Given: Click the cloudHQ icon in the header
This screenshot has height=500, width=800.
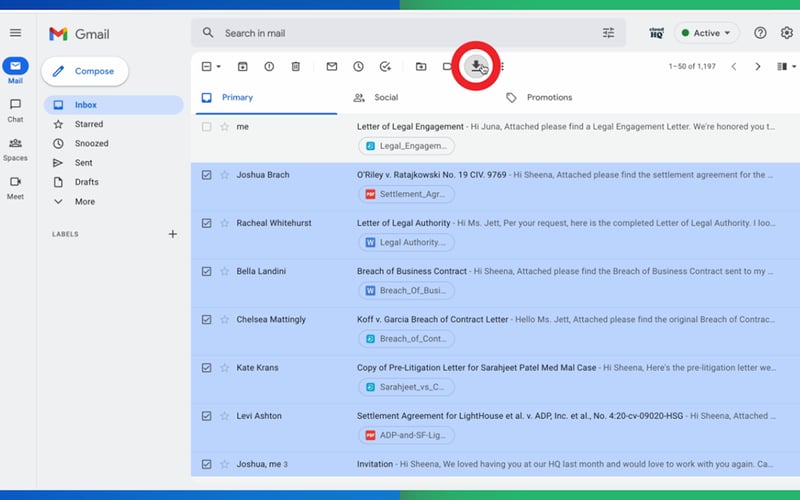Looking at the screenshot, I should [x=656, y=33].
